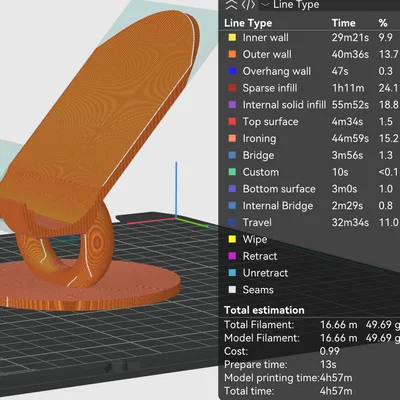
Task: Select the Bridge line type label
Action: coord(258,155)
